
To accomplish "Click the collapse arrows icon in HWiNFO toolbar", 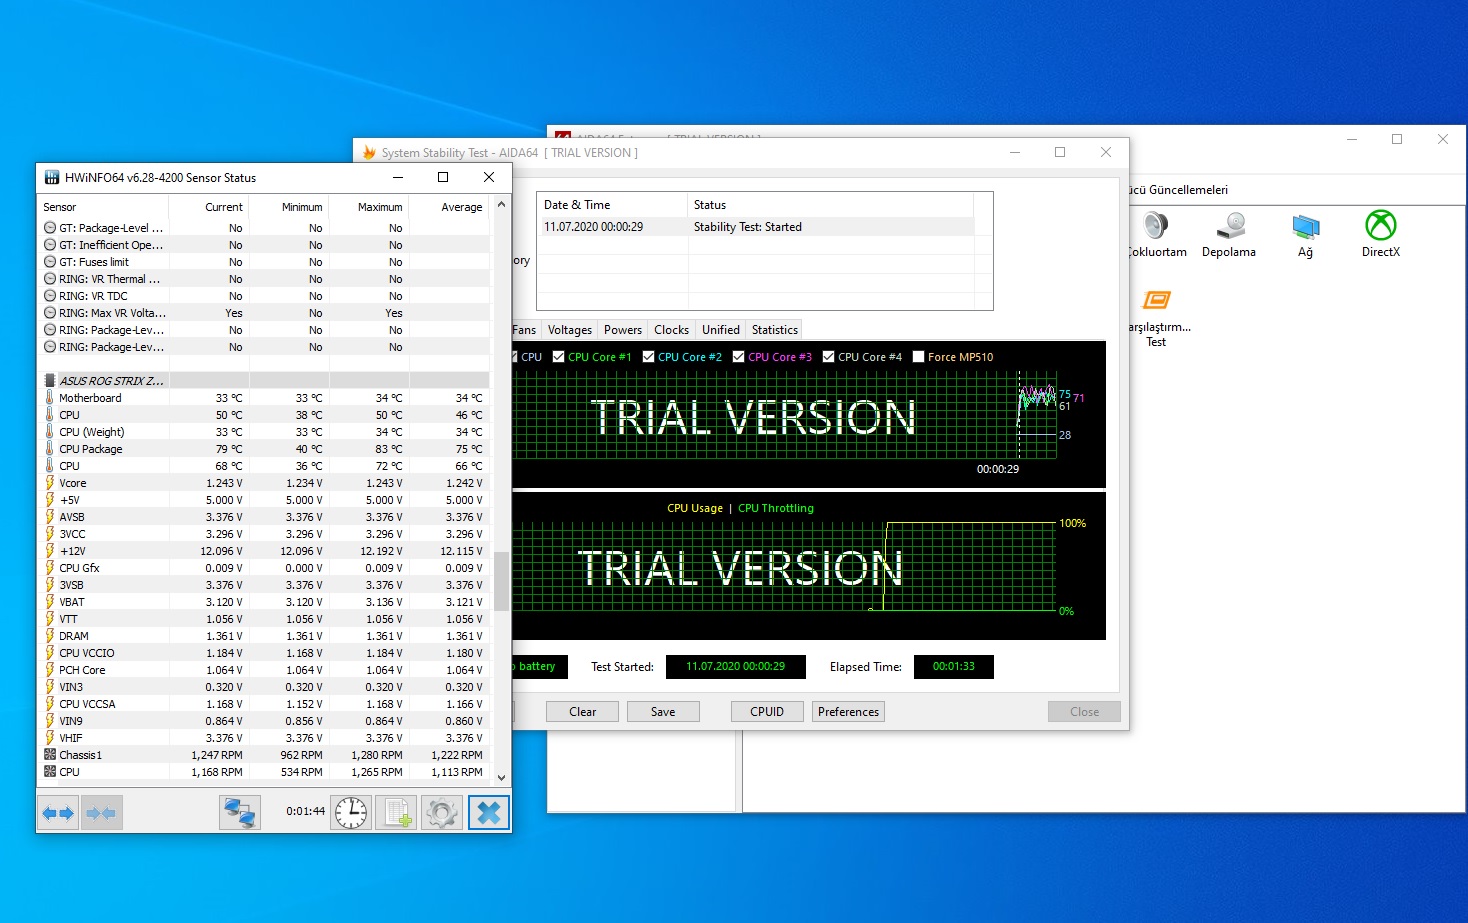I will [x=101, y=813].
